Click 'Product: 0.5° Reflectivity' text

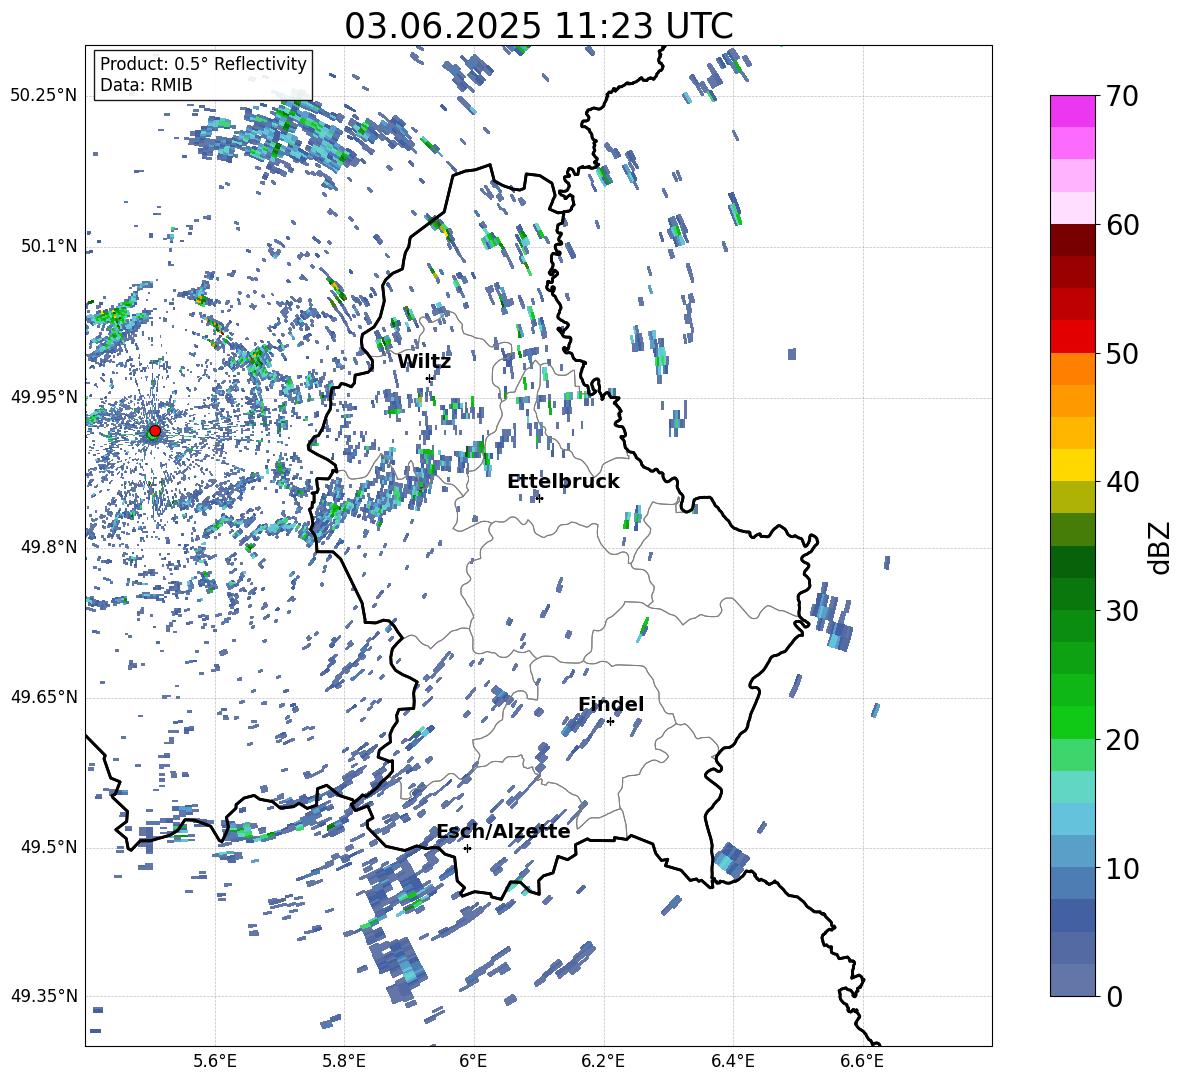coord(203,63)
